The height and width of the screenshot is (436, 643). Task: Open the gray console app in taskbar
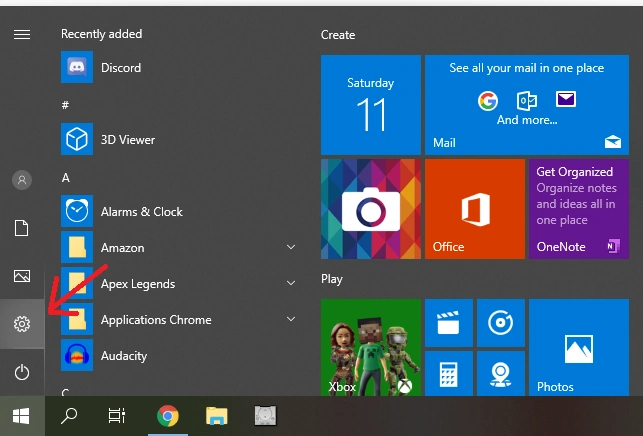(x=265, y=416)
